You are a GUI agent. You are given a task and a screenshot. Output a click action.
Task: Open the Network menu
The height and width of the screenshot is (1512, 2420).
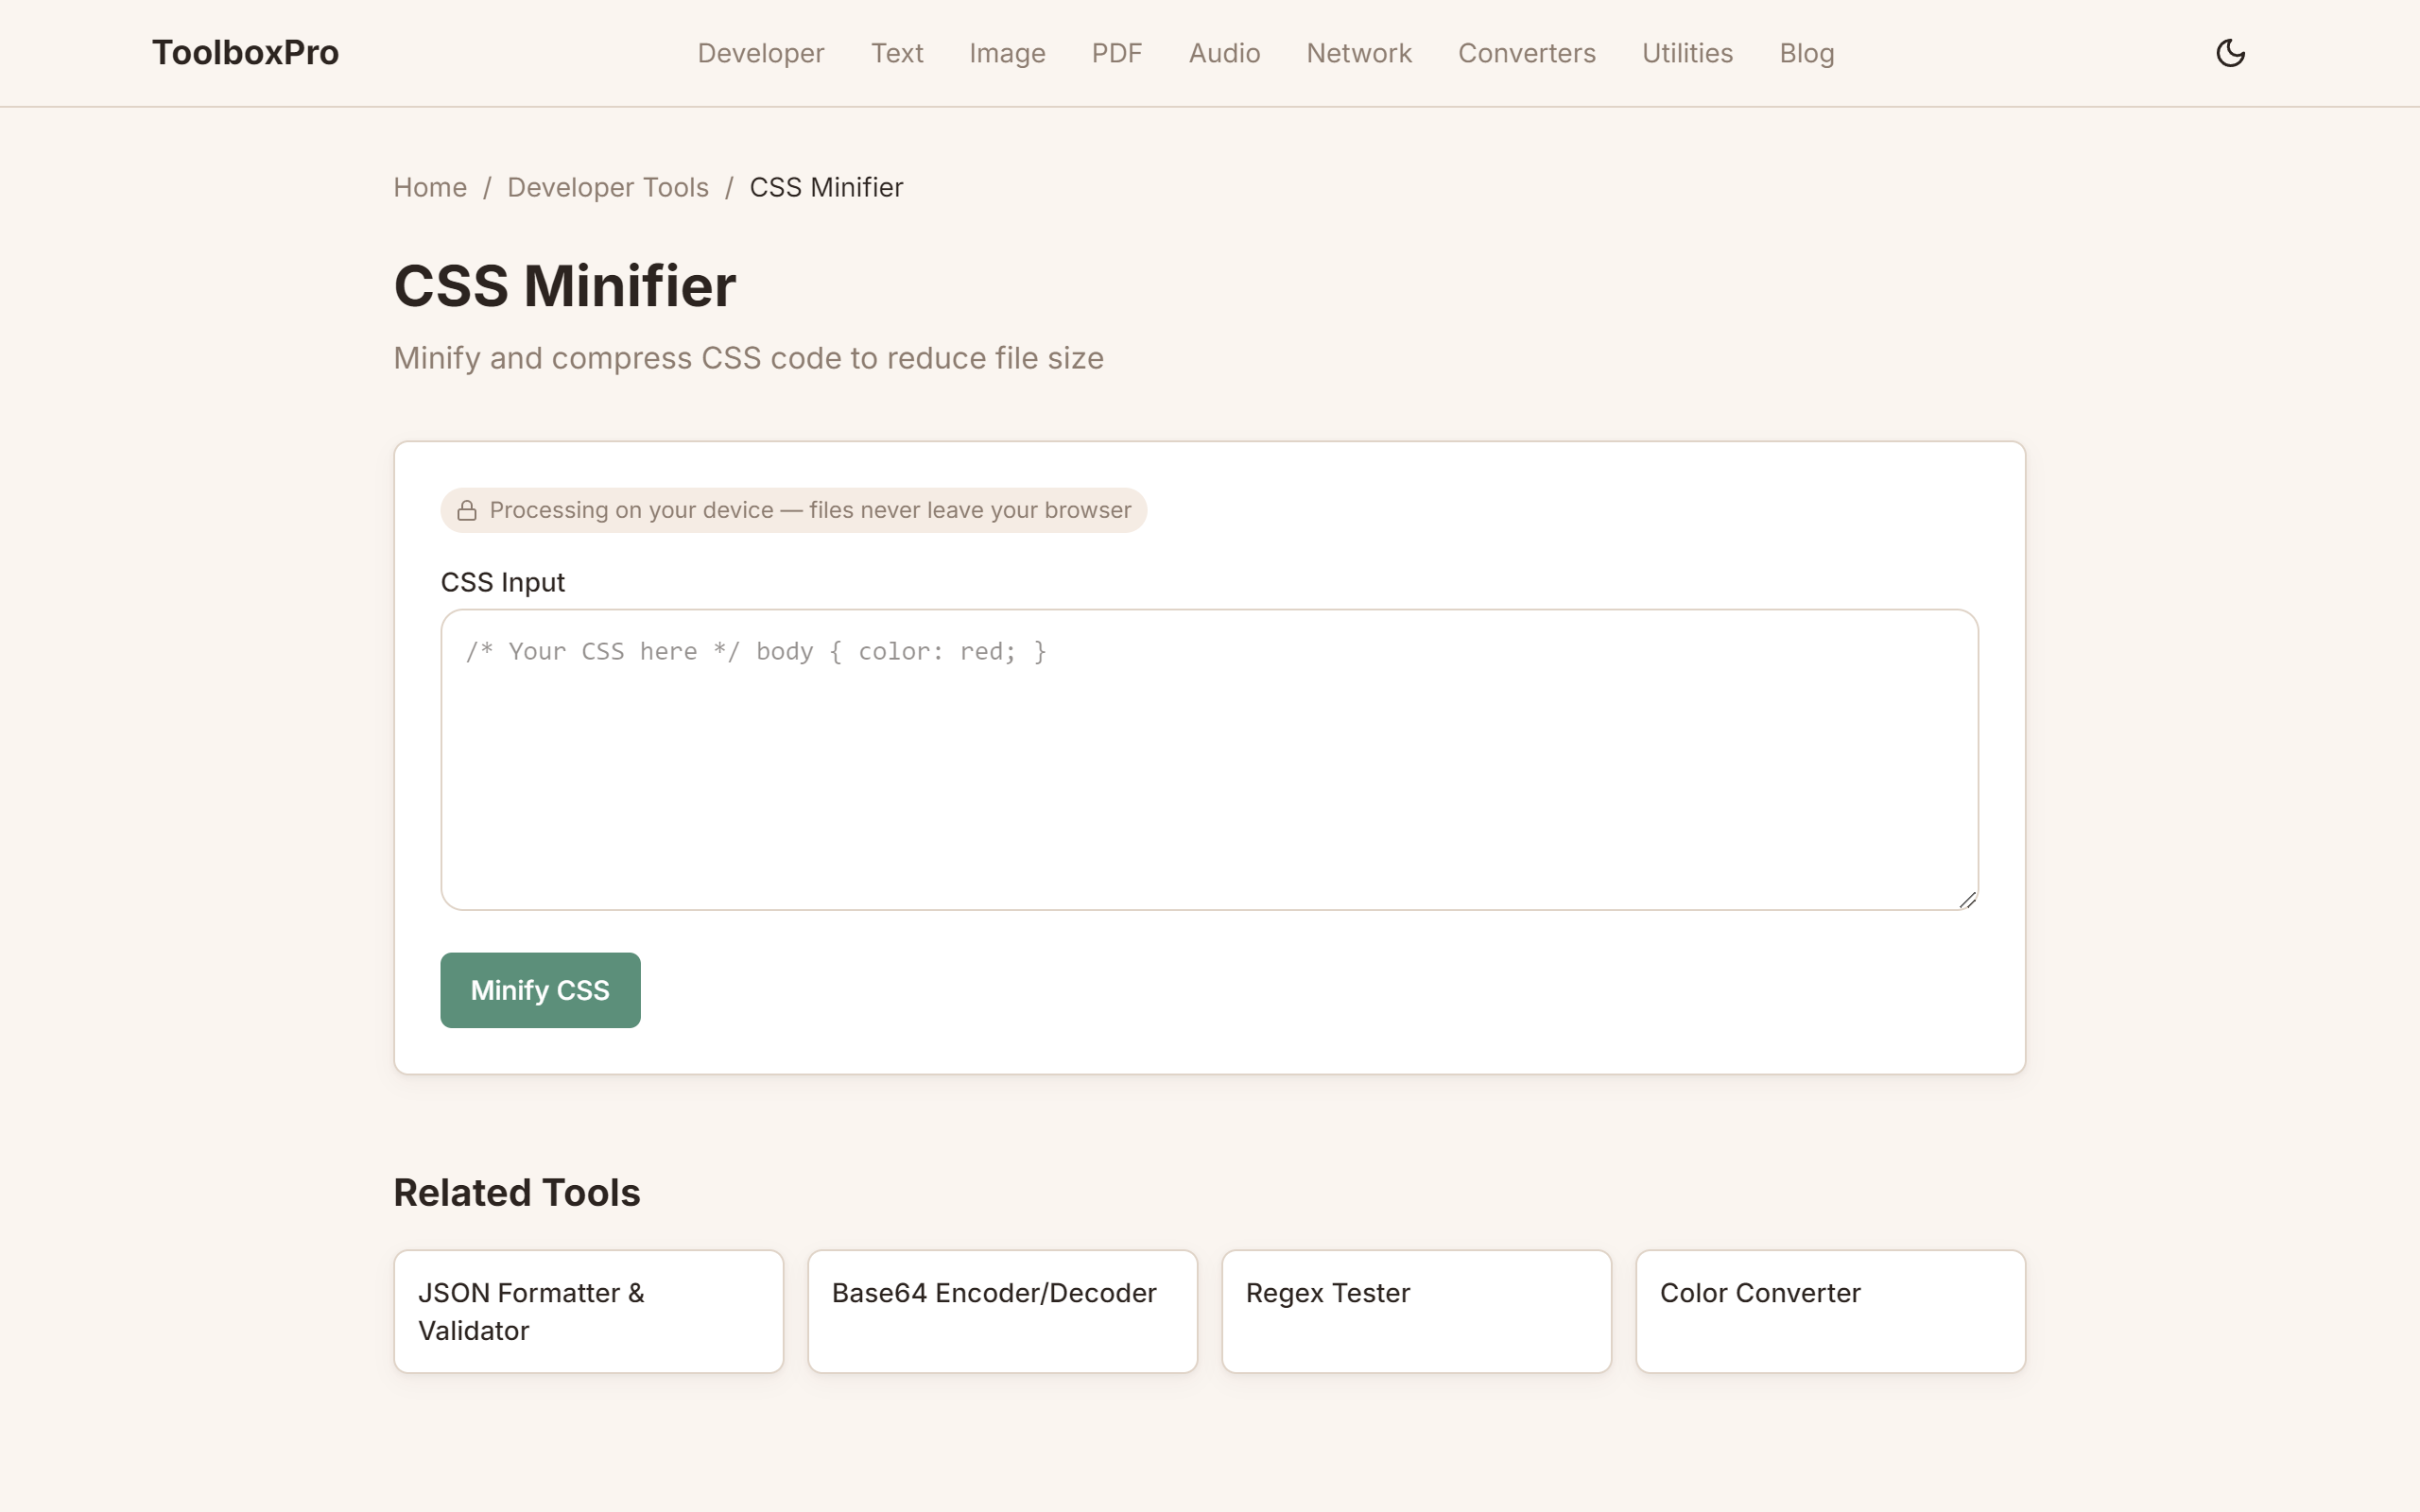[1359, 53]
